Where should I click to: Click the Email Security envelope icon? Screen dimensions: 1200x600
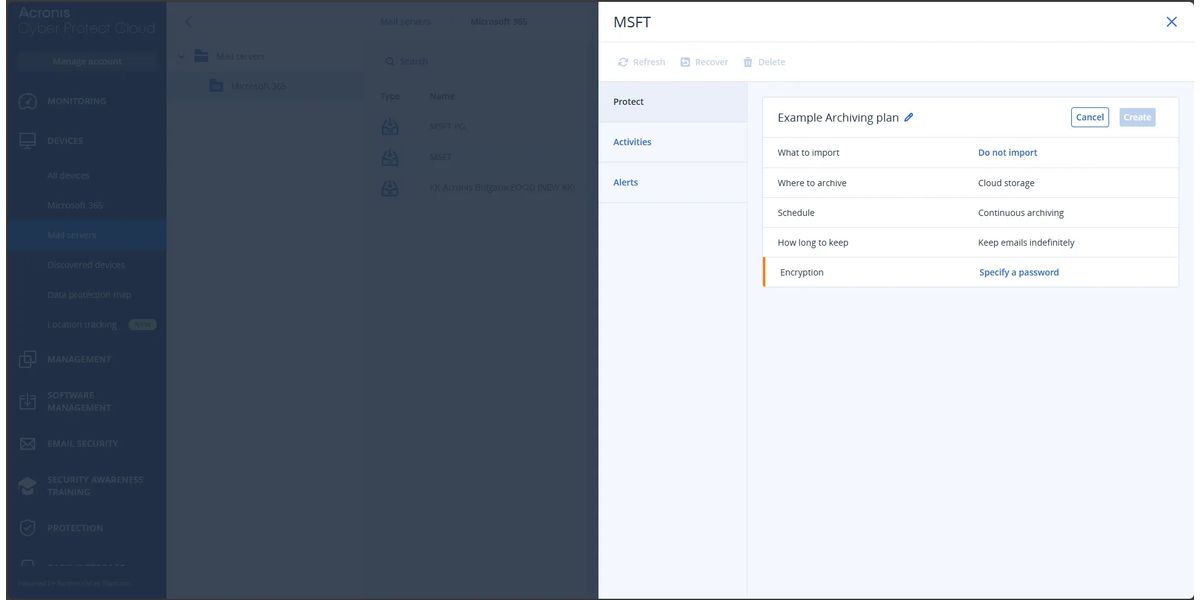28,444
